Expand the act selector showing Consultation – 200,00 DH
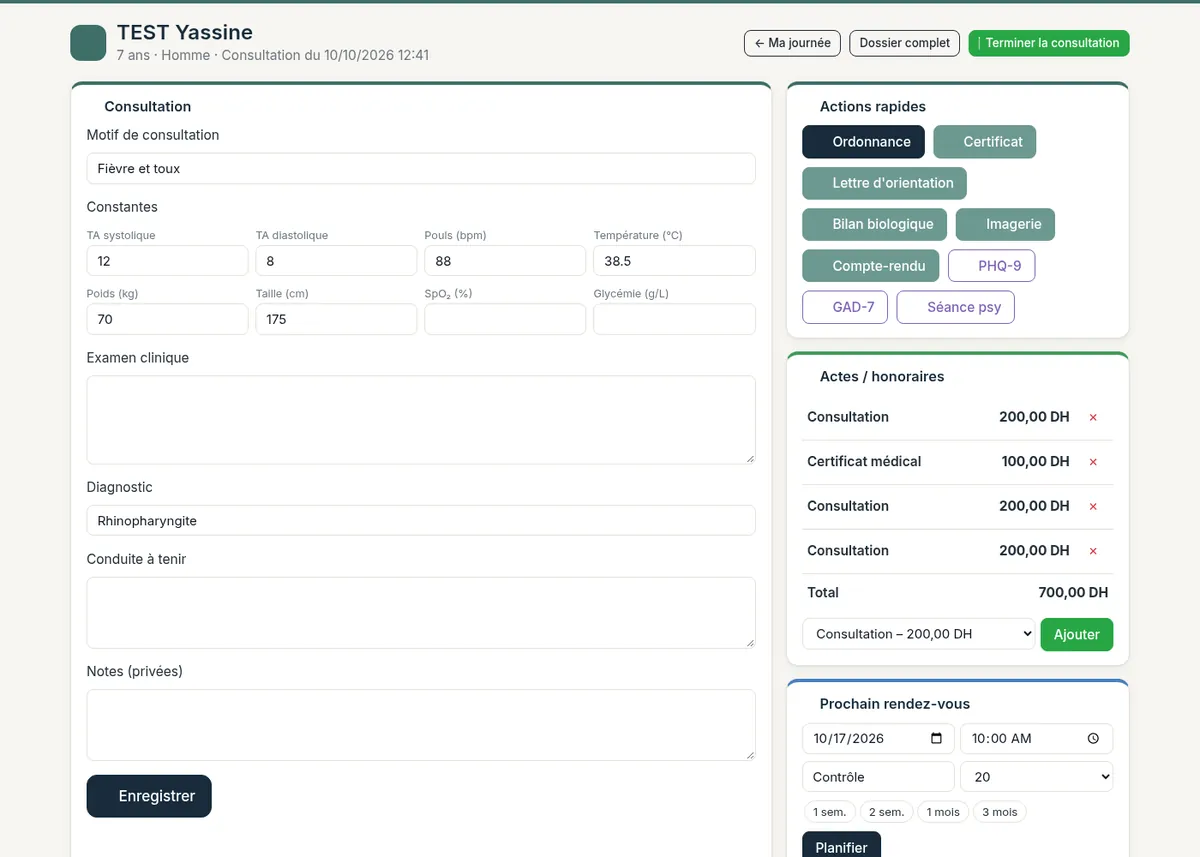The width and height of the screenshot is (1200, 857). click(918, 634)
